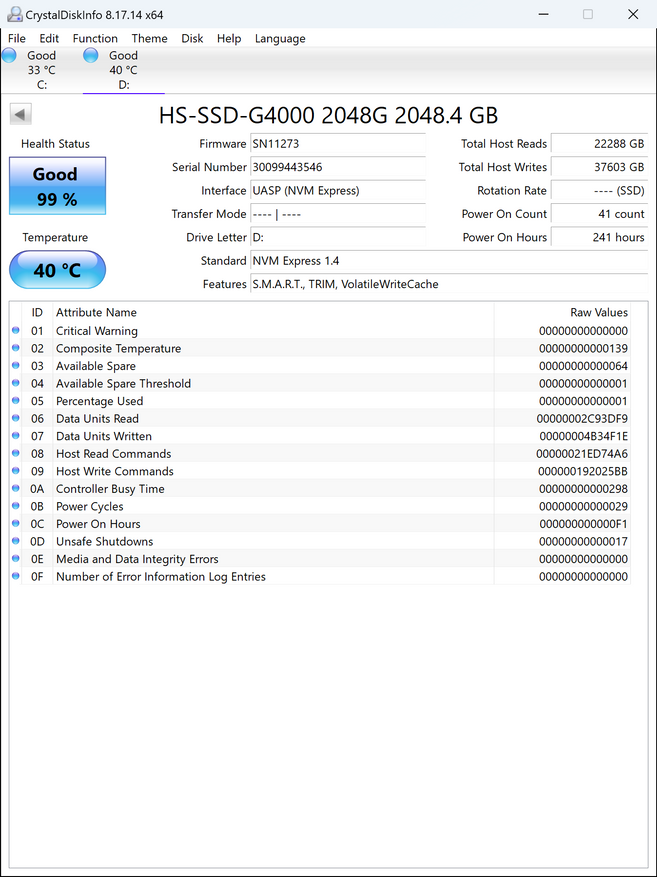Viewport: 657px width, 877px height.
Task: Click the Rotation Rate value (SSD)
Action: click(599, 191)
